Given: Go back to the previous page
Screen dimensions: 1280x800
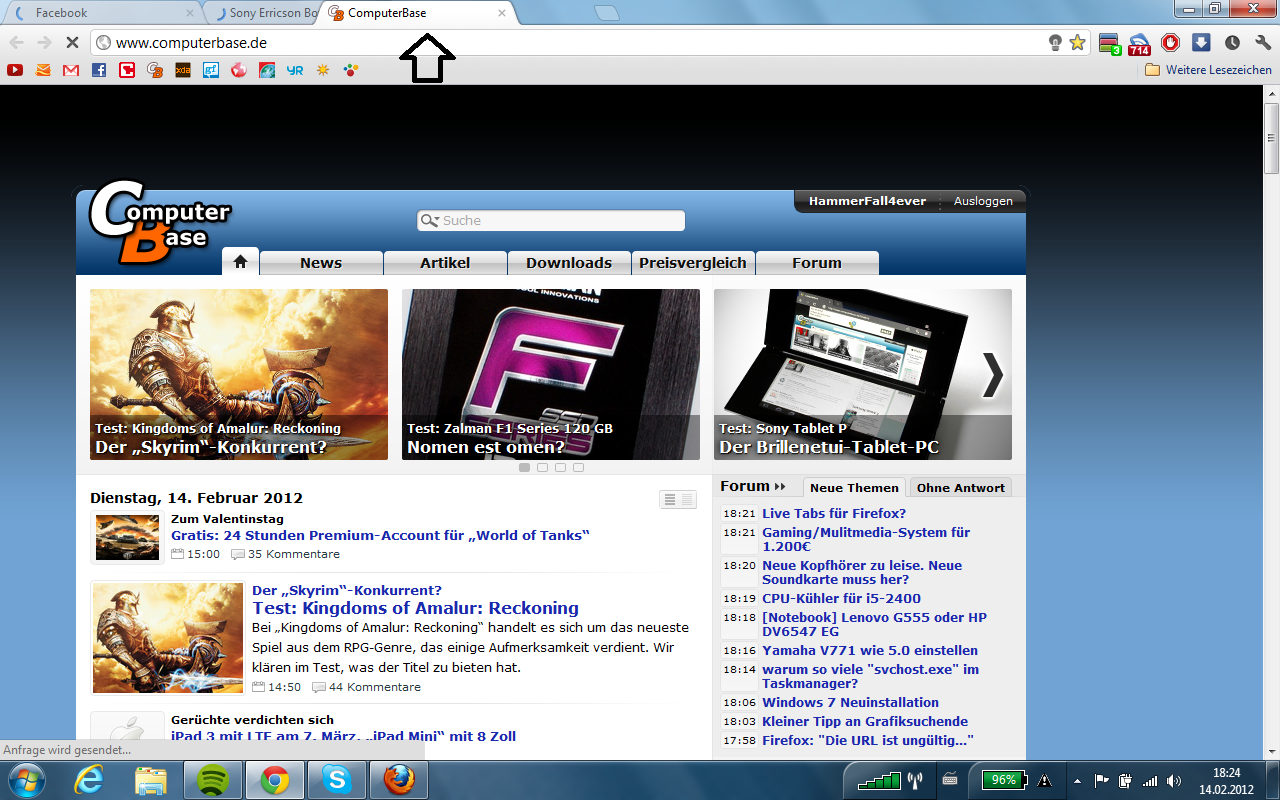Looking at the screenshot, I should click(16, 43).
